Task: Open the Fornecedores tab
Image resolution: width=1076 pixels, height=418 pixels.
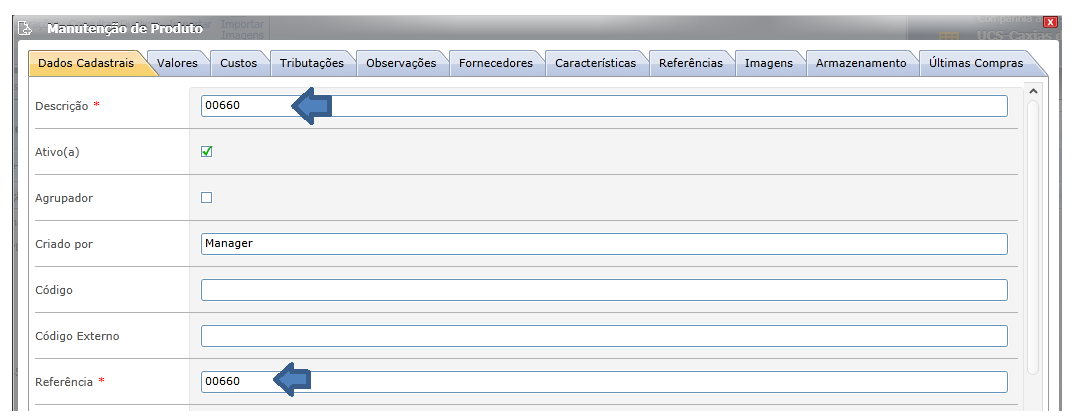Action: 495,63
